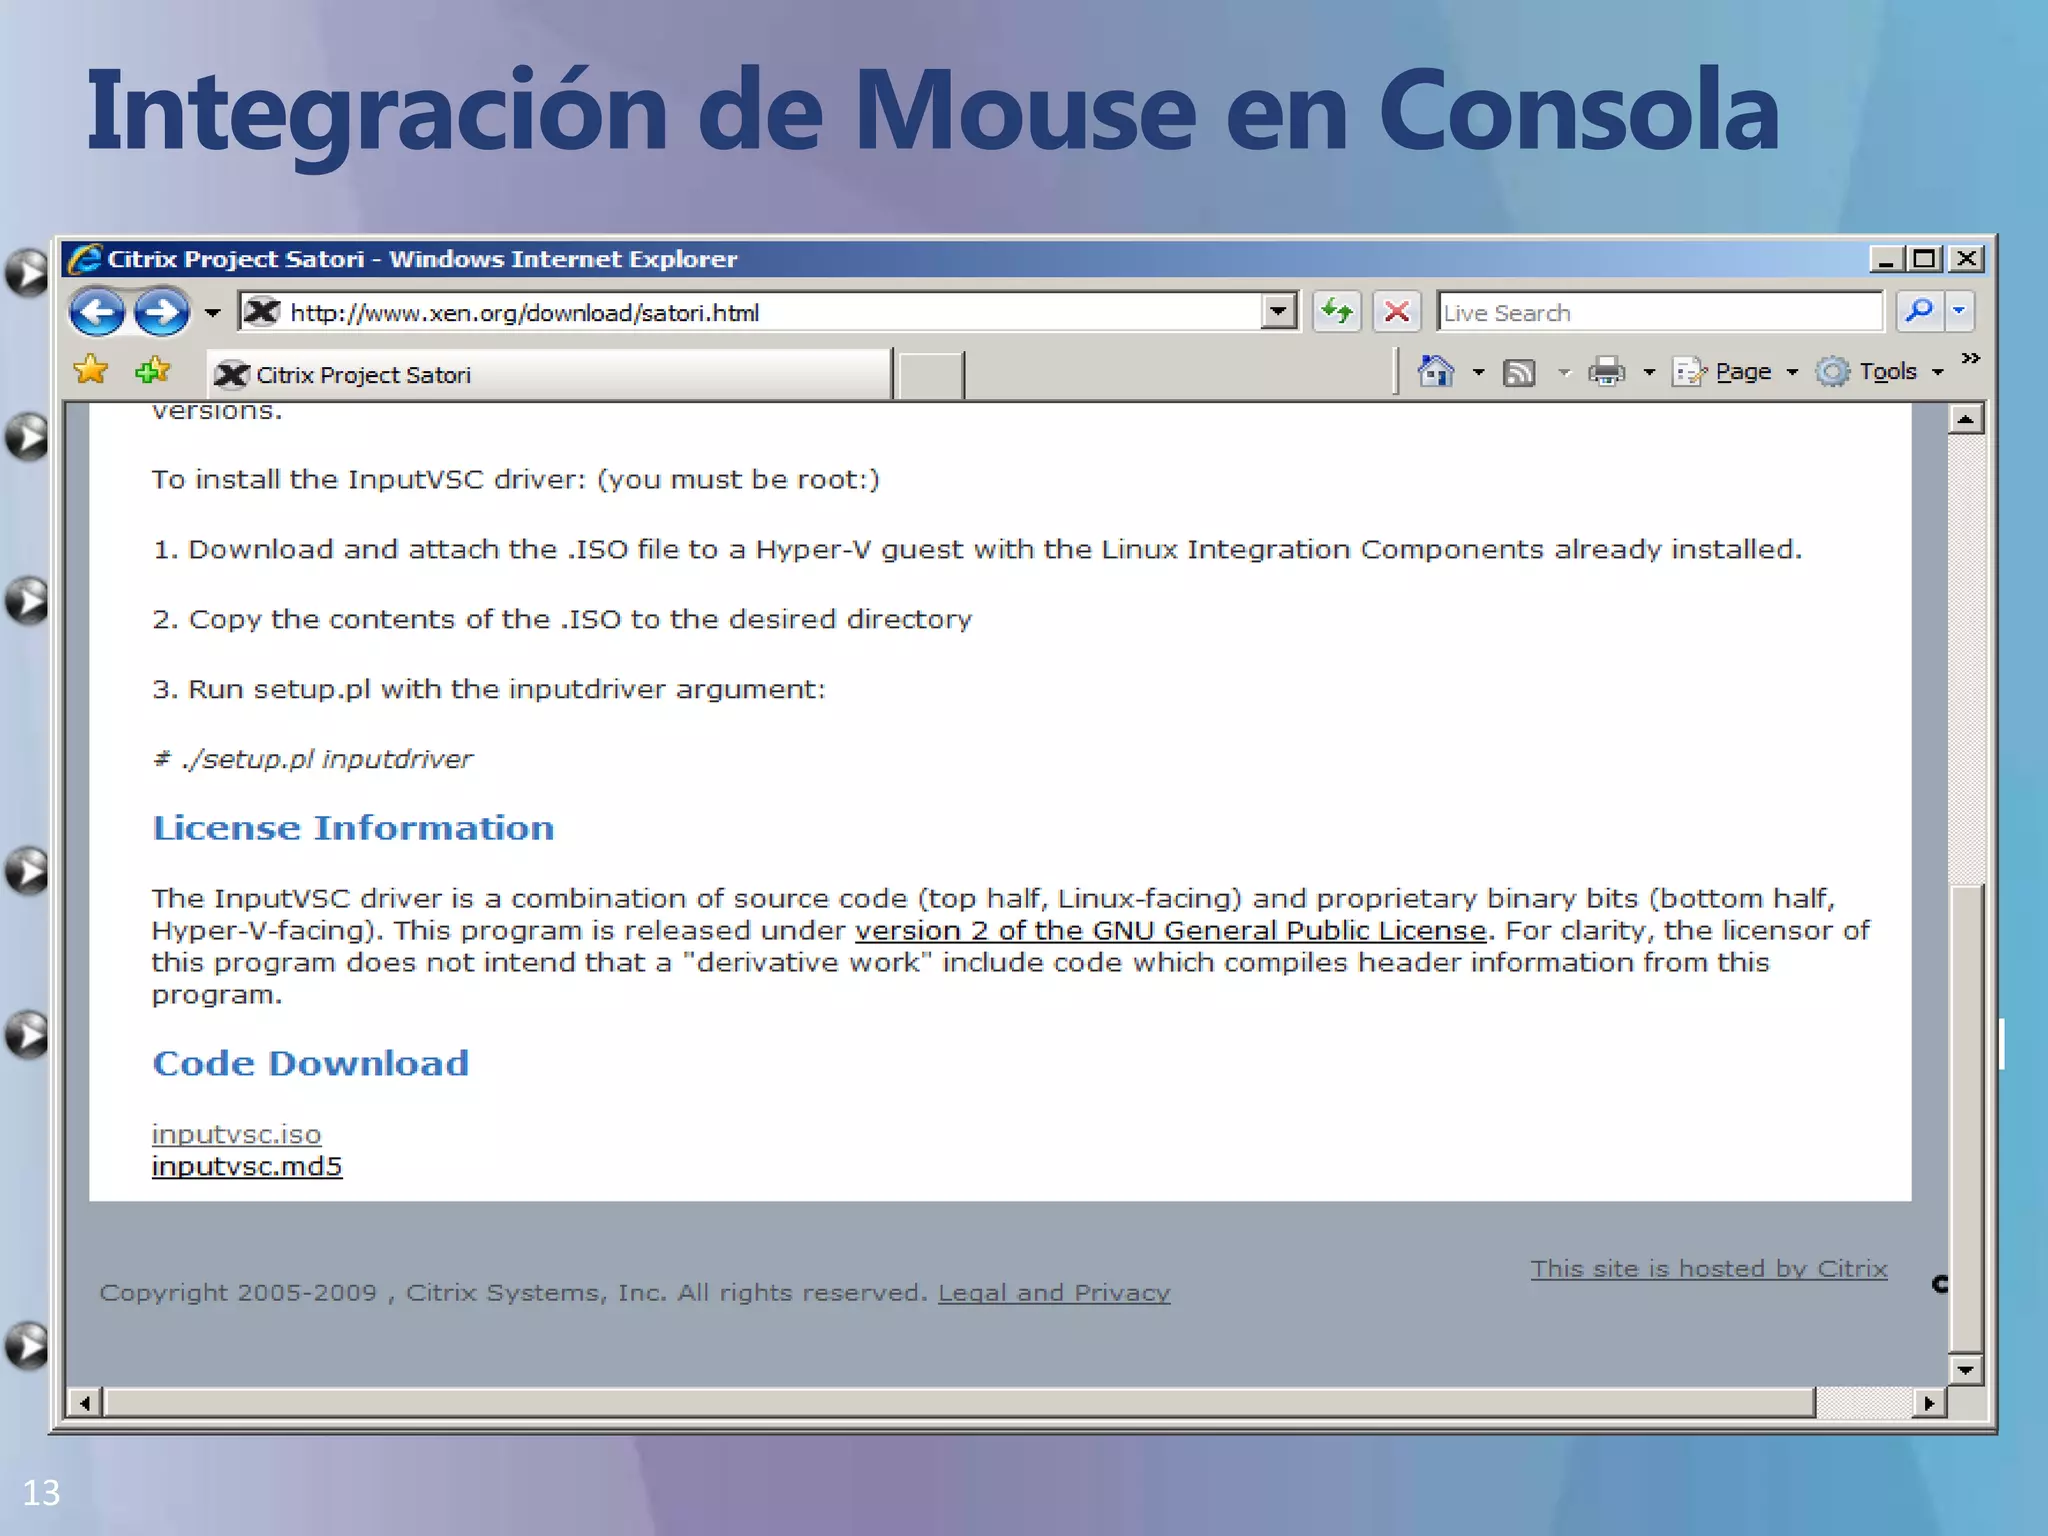Image resolution: width=2048 pixels, height=1536 pixels.
Task: Select the Citrix Project Satori tab
Action: 549,374
